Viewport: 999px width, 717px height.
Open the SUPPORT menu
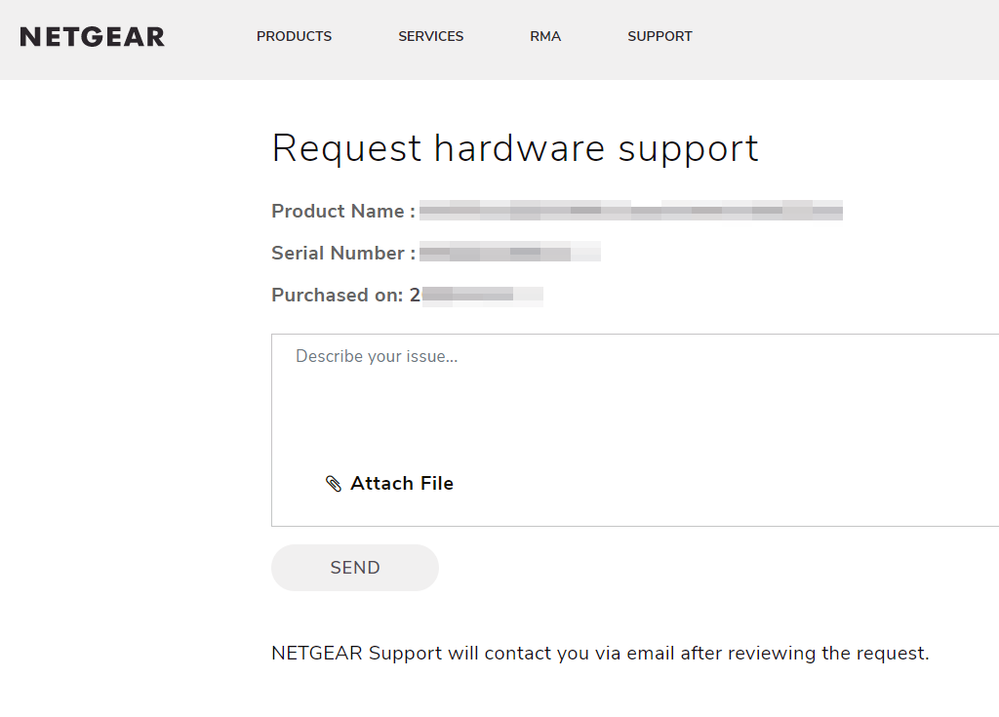coord(660,36)
